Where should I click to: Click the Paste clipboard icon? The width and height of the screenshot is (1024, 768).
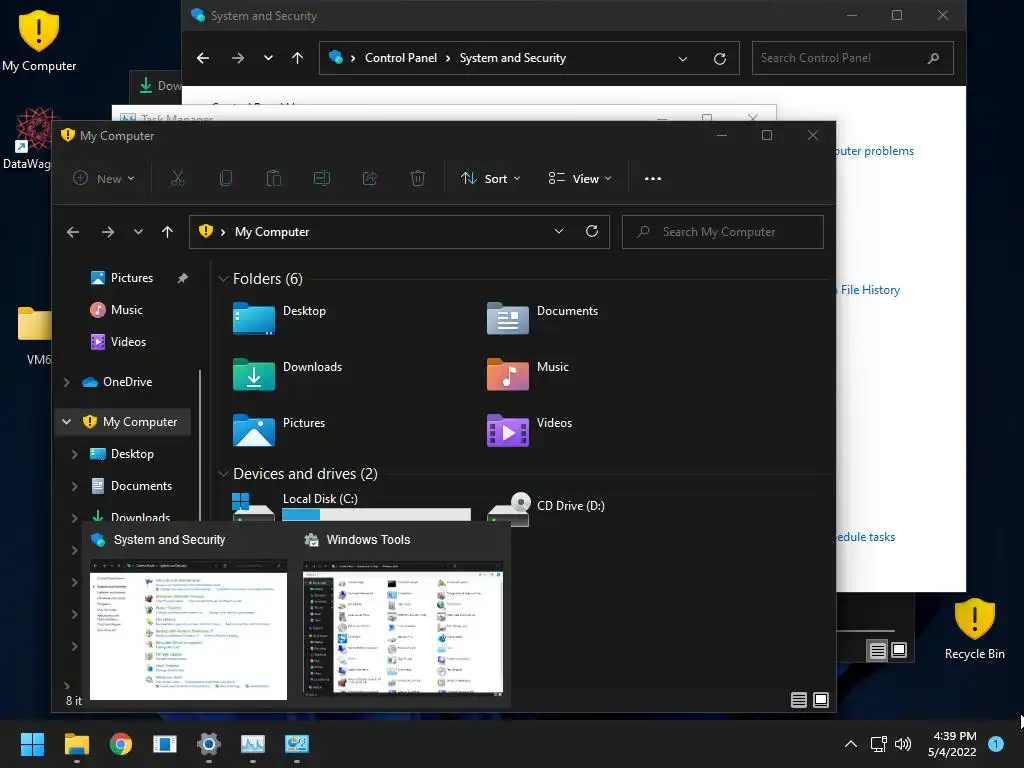pos(274,178)
